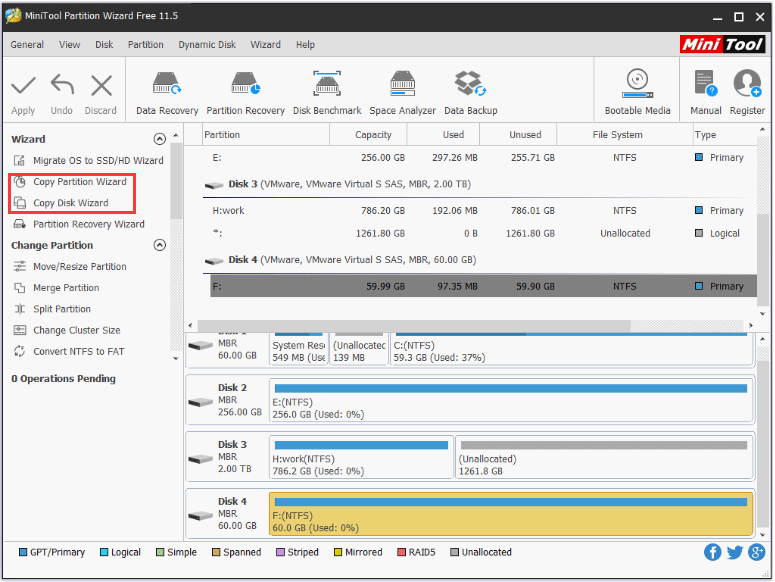Click the MiniTool logo

point(722,44)
